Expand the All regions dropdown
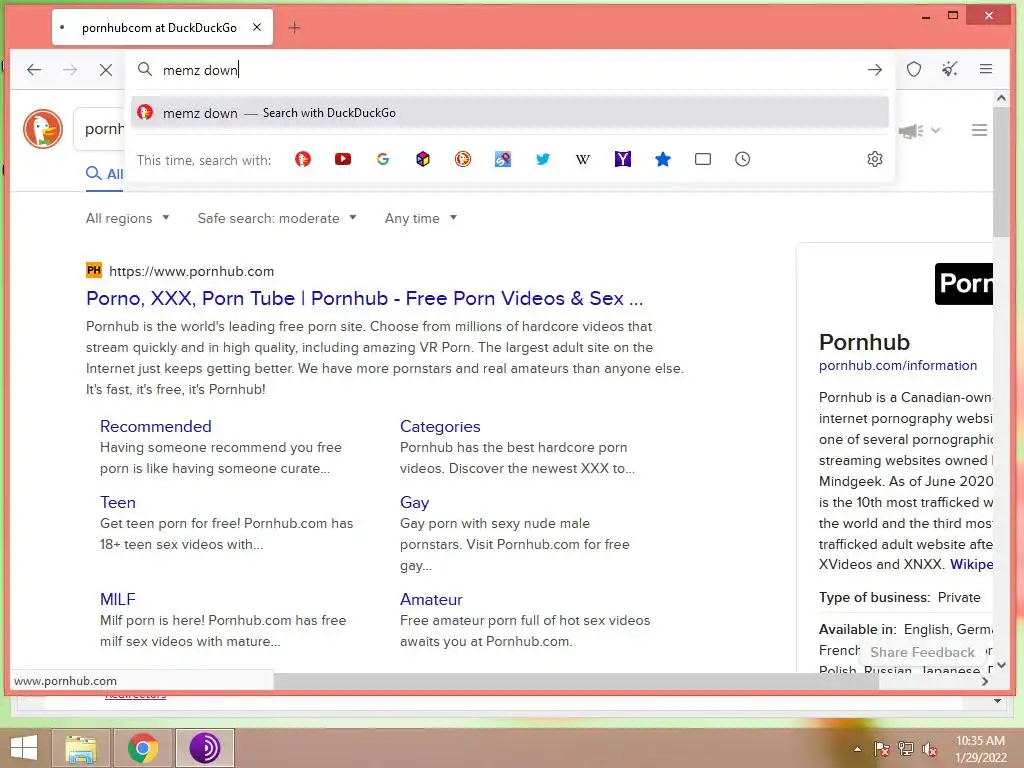 (127, 218)
